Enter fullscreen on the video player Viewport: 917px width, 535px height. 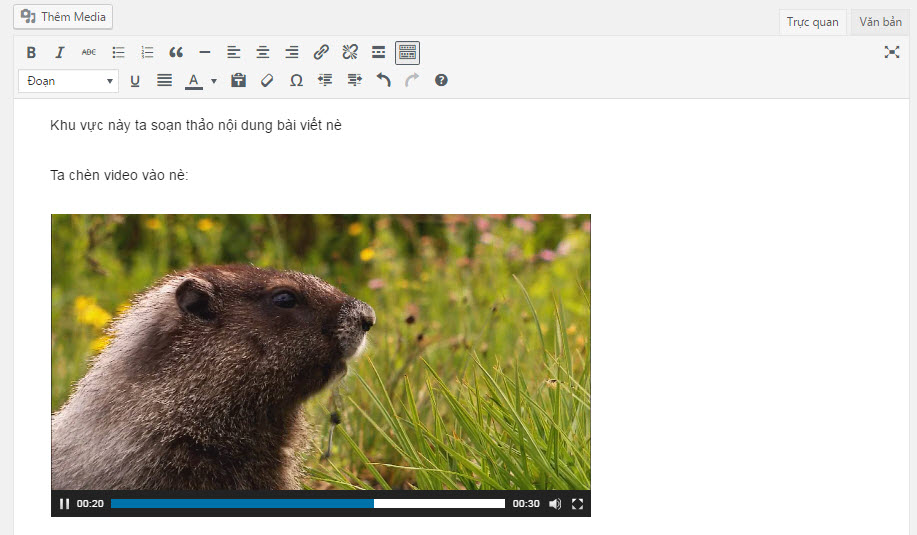pos(577,504)
